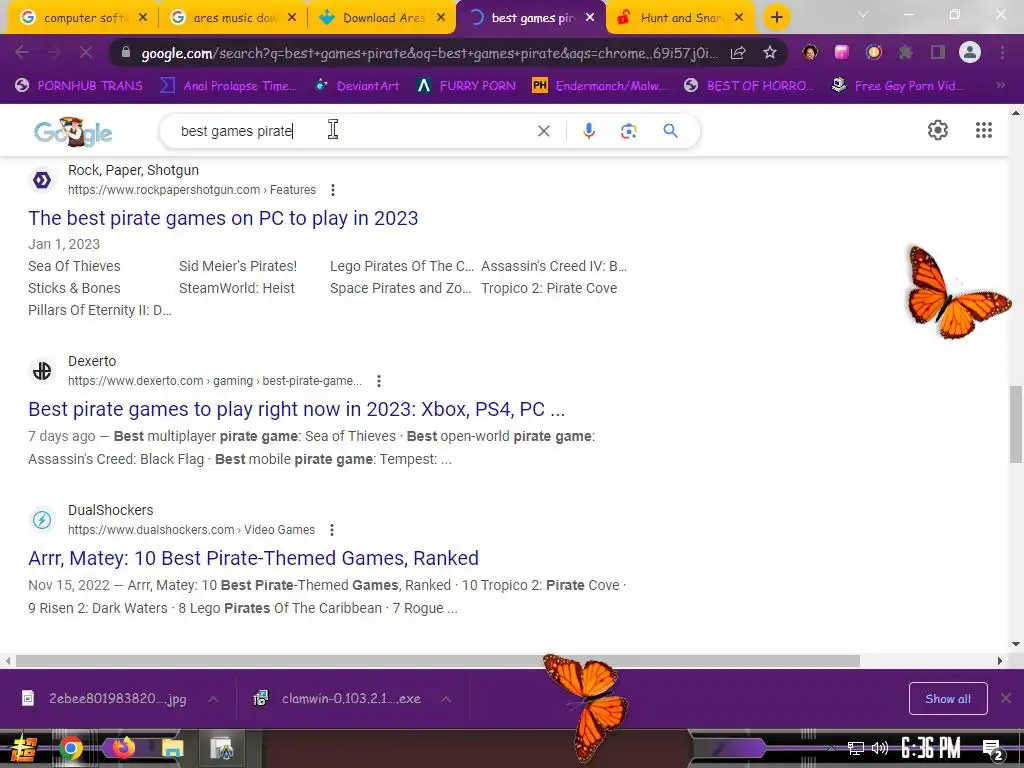Open the Google apps grid
The width and height of the screenshot is (1024, 768).
984,130
